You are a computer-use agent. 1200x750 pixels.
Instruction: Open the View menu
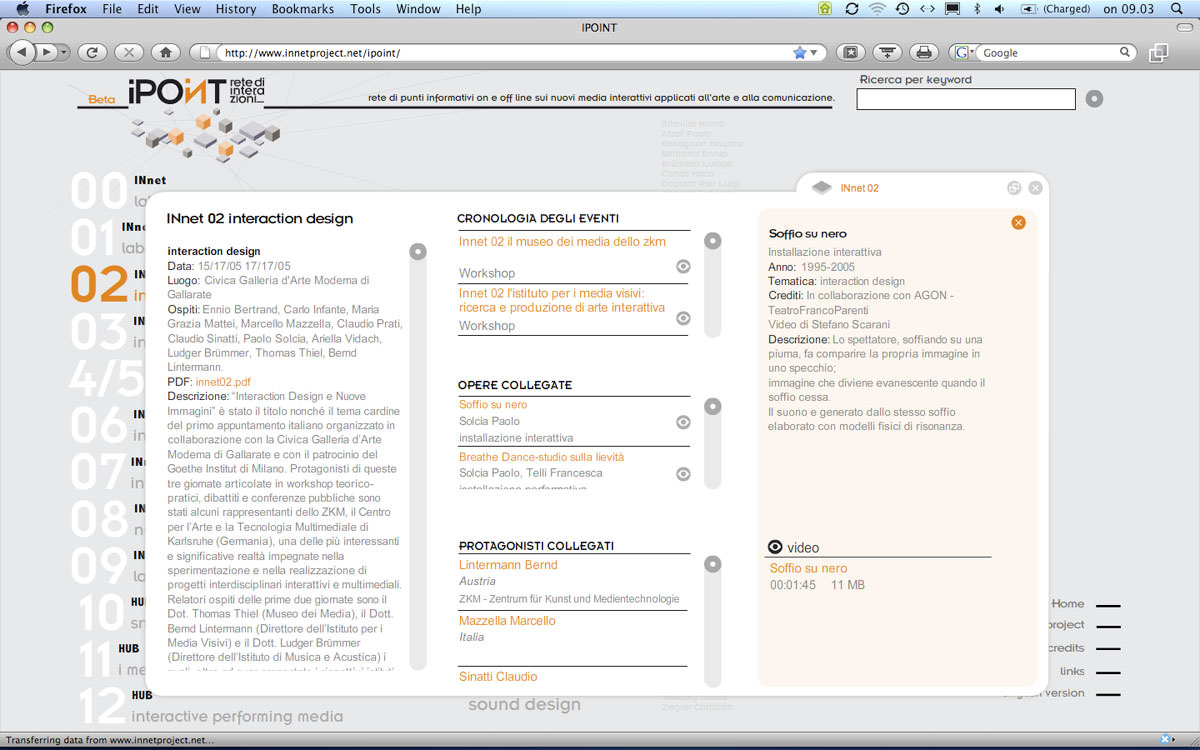point(187,9)
